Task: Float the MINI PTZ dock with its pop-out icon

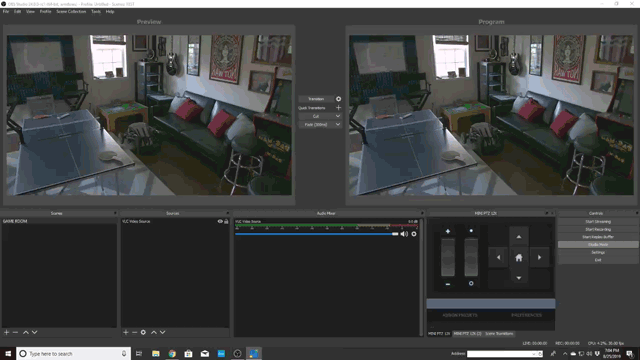Action: 547,213
